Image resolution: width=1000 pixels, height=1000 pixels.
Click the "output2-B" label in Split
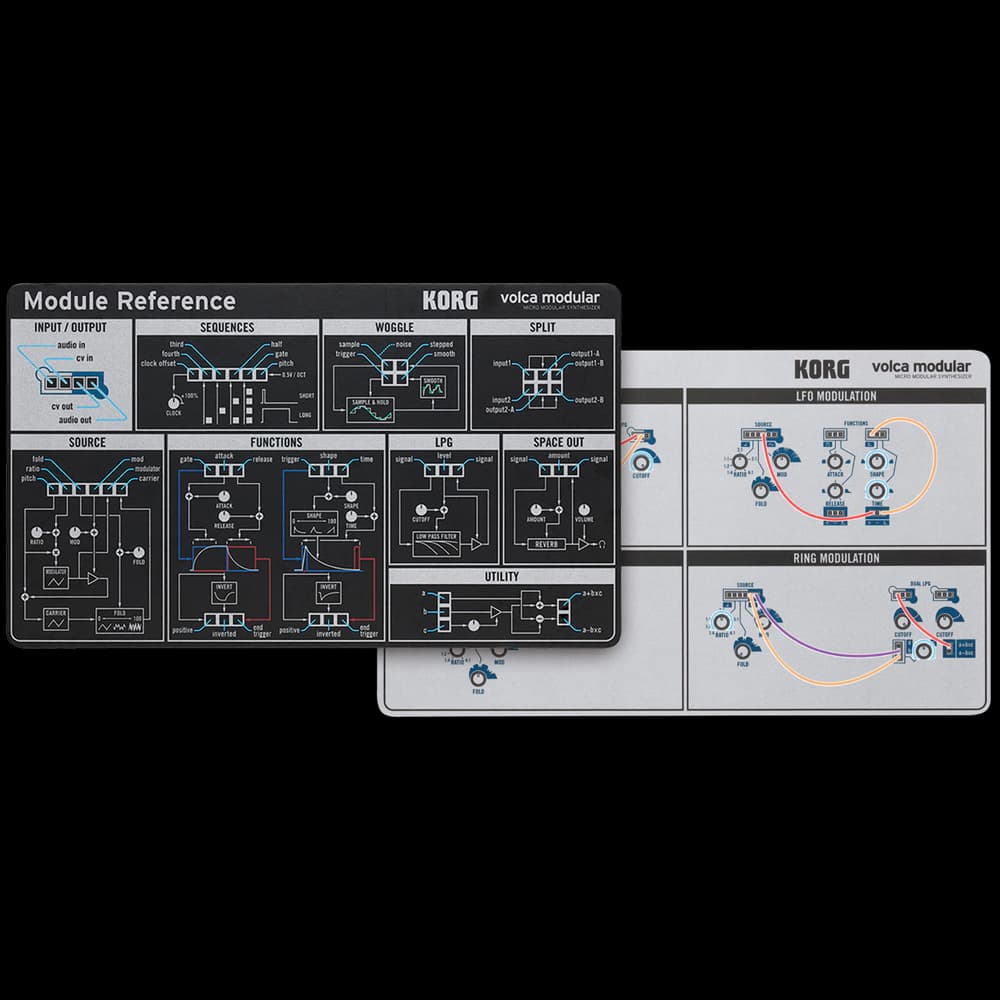589,400
